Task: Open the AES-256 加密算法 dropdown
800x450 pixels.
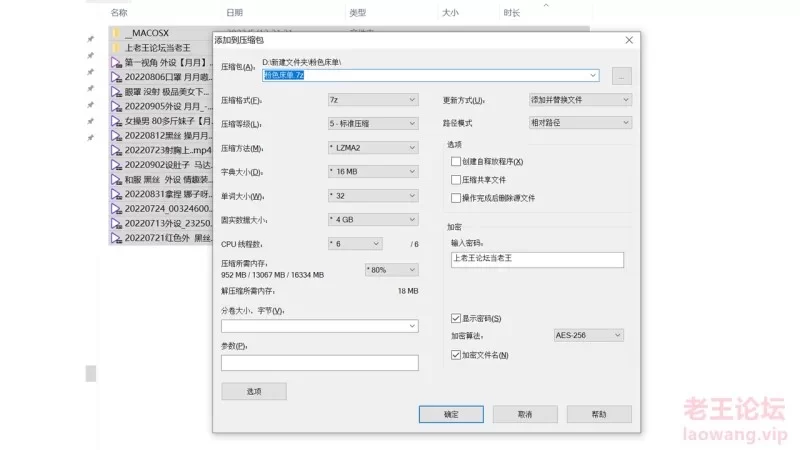Action: click(x=589, y=336)
